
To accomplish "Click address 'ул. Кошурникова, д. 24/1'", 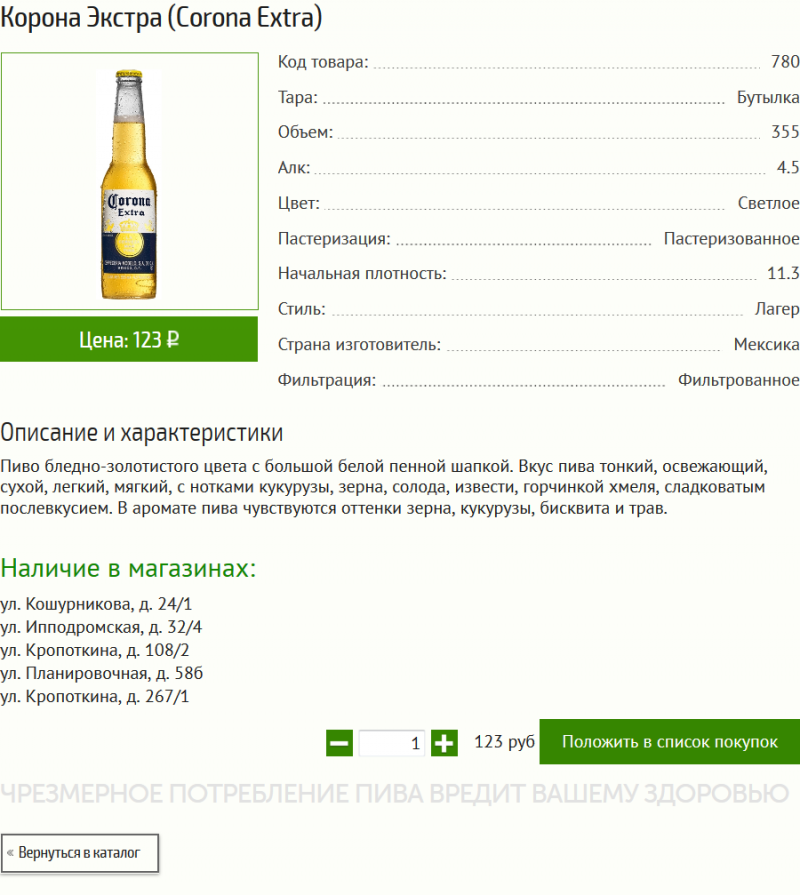I will pos(96,604).
